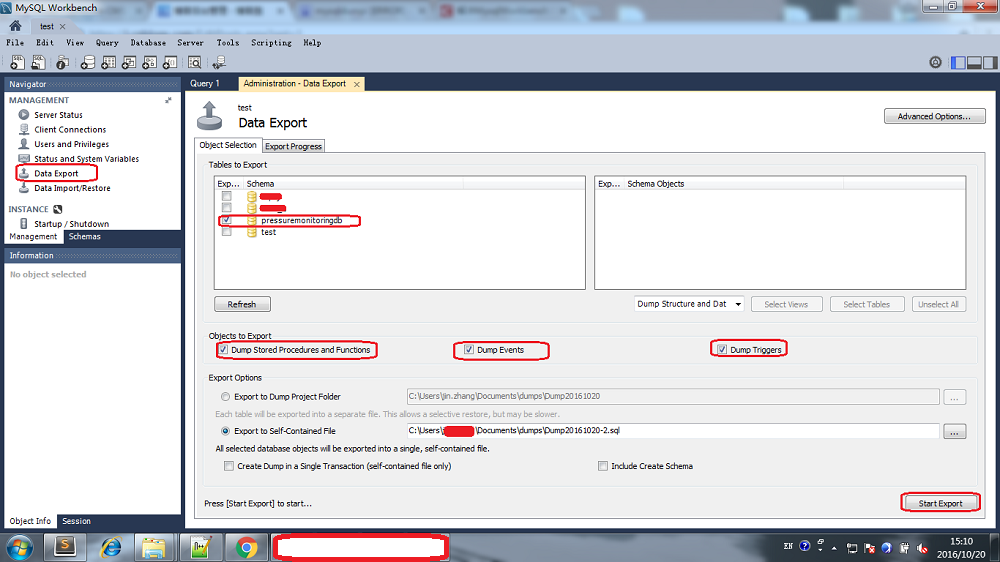This screenshot has height=562, width=1000.
Task: Click the Users and Privileges icon
Action: click(24, 144)
